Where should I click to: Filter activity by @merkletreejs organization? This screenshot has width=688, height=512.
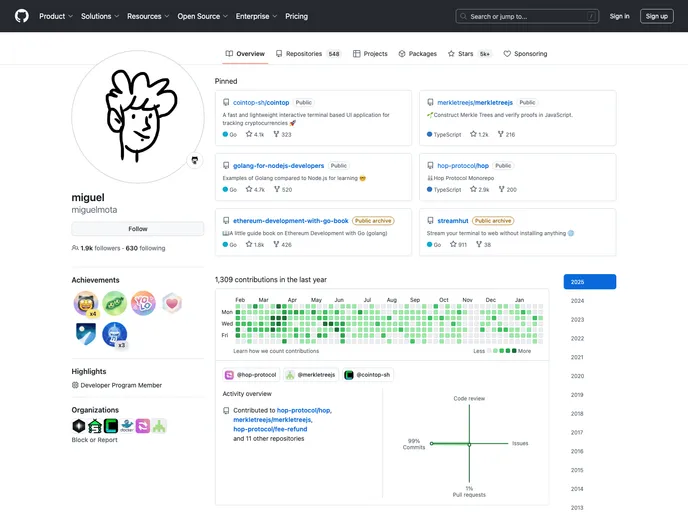311,375
